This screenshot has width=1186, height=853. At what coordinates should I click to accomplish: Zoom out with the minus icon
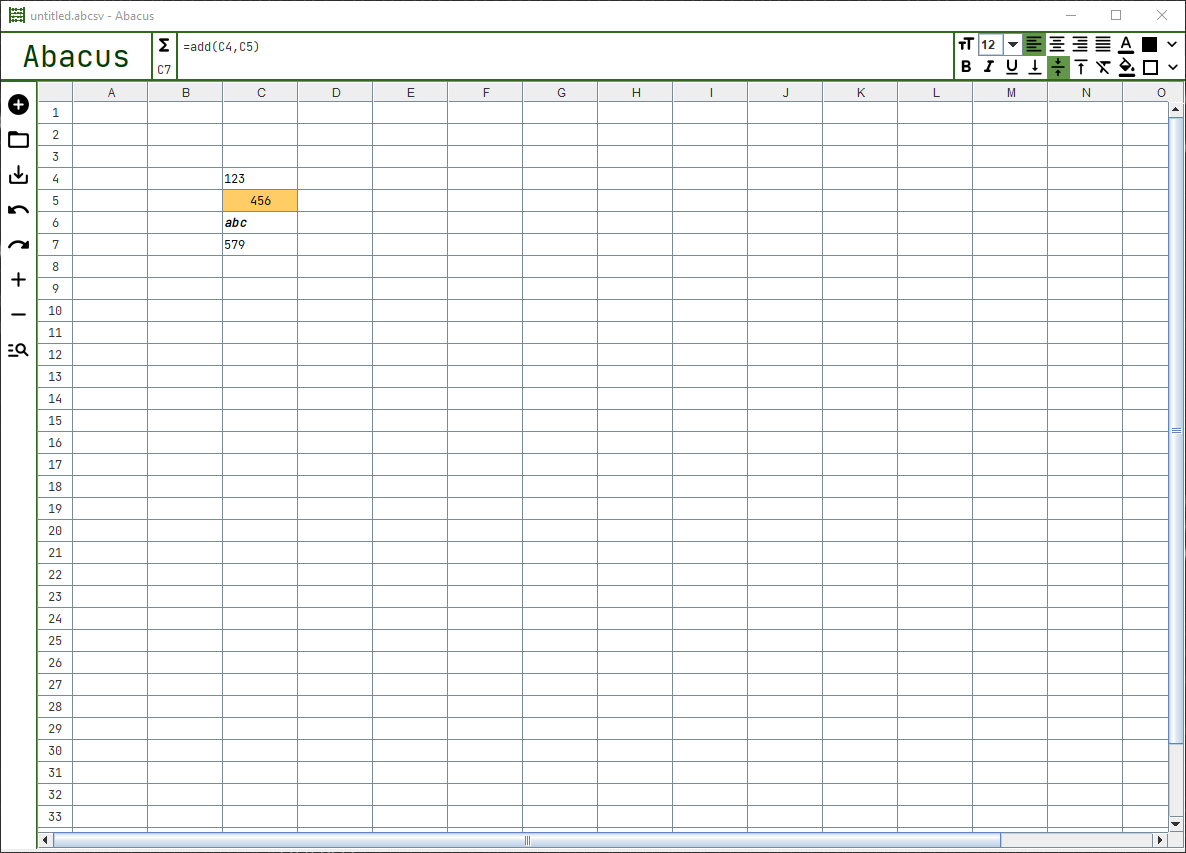pos(18,315)
